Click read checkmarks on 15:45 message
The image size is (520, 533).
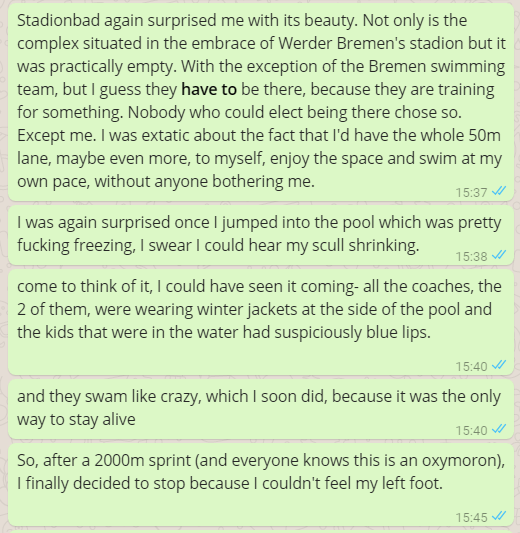coord(499,516)
